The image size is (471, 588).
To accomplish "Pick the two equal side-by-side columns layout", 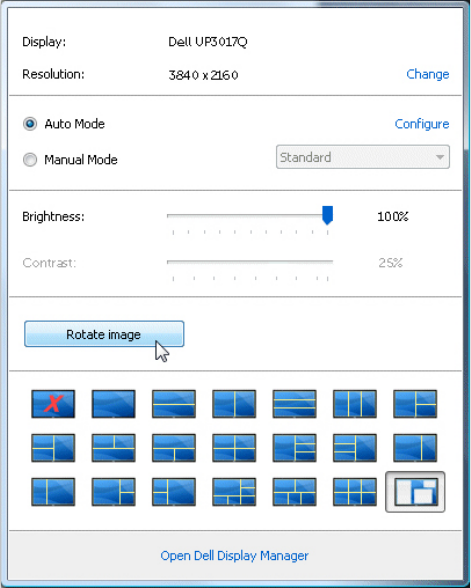I will pos(234,404).
